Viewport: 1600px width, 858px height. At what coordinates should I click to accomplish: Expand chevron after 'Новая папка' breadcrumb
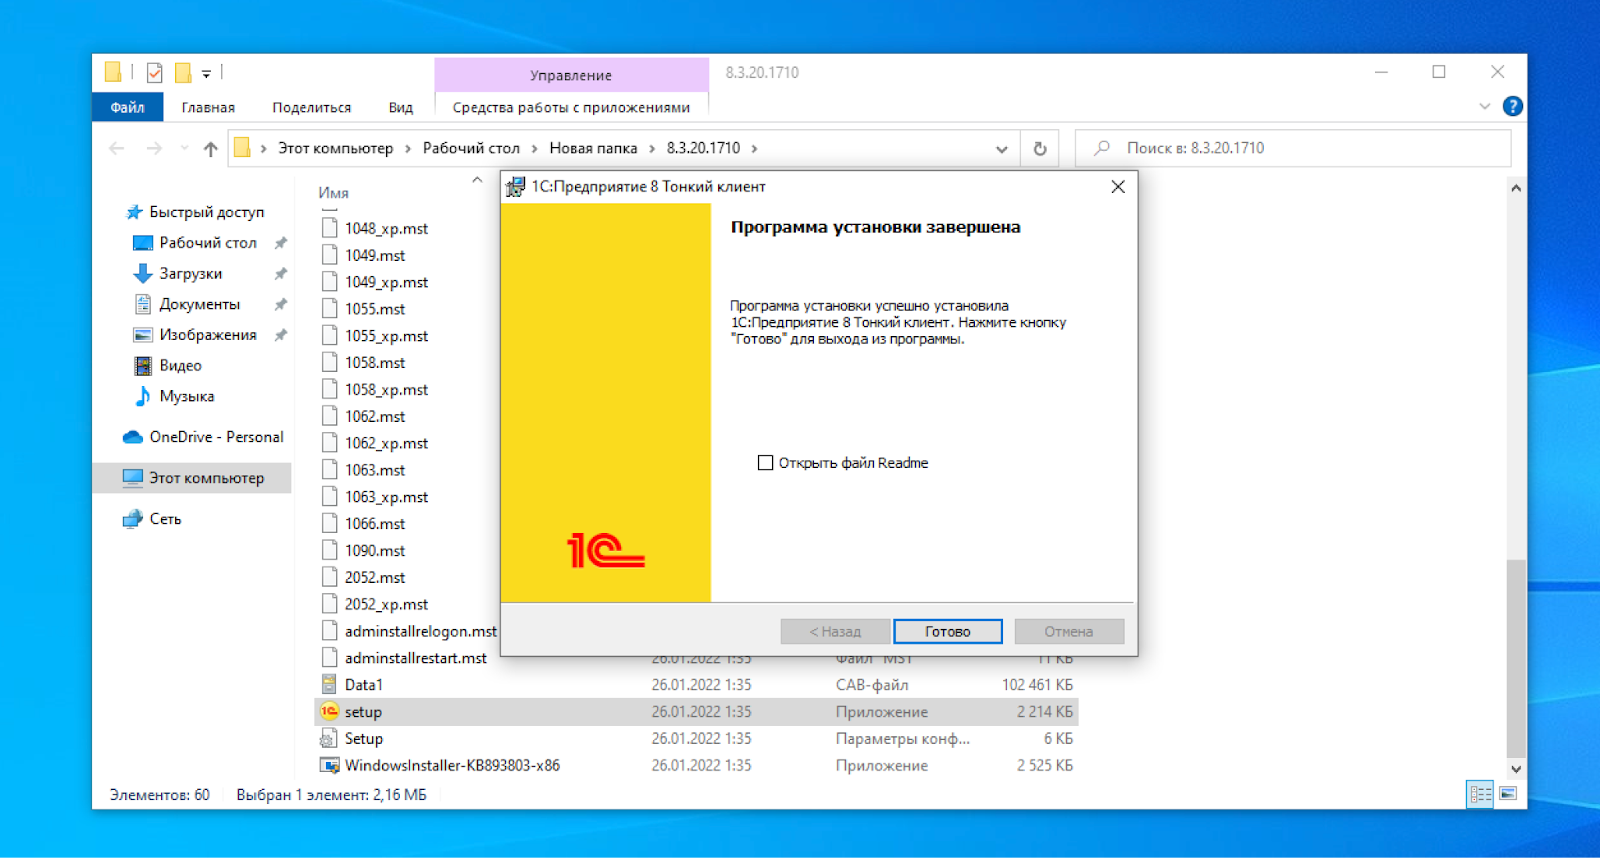652,148
